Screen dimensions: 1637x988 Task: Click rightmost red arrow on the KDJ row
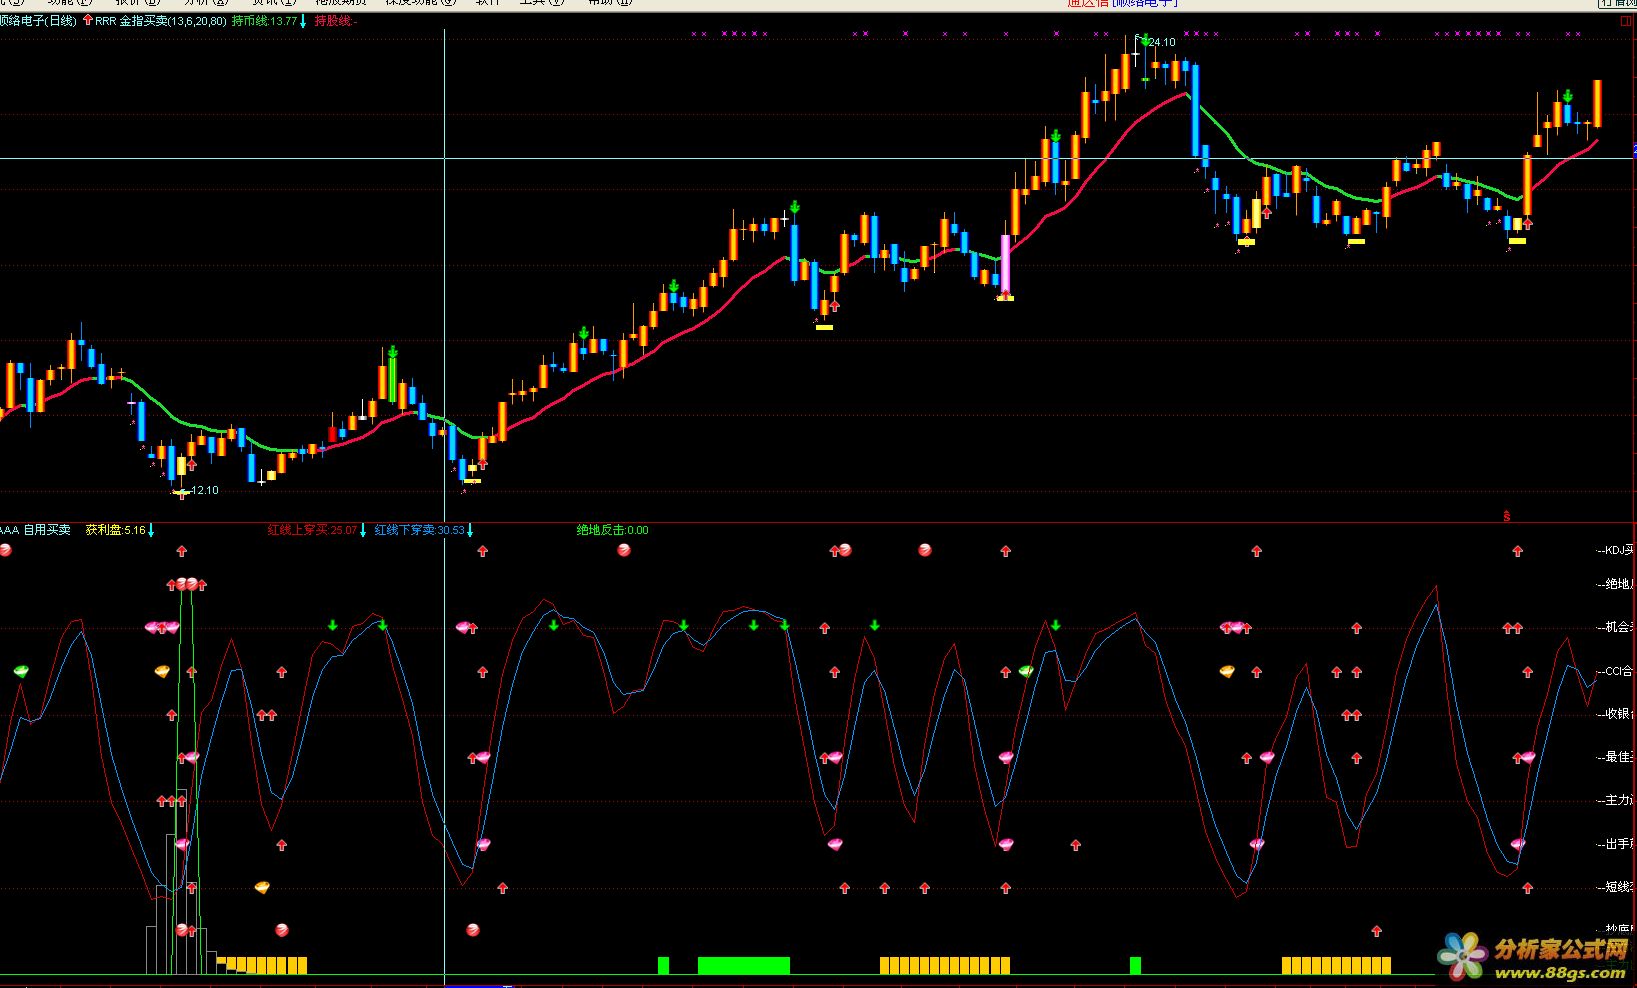point(1518,550)
